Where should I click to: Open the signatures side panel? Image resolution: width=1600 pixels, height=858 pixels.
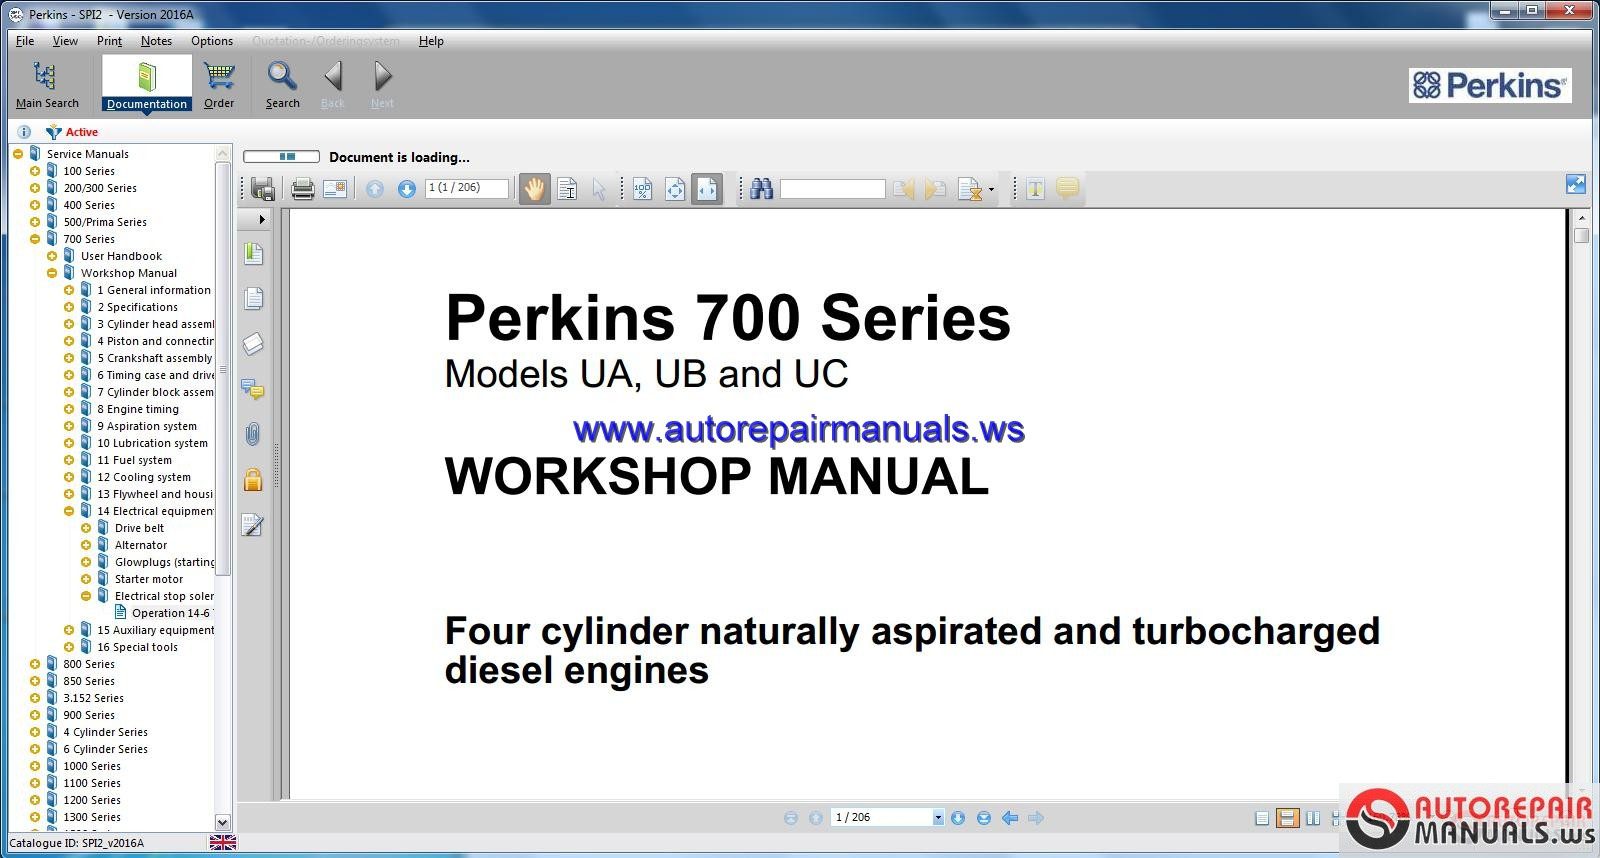pos(253,525)
